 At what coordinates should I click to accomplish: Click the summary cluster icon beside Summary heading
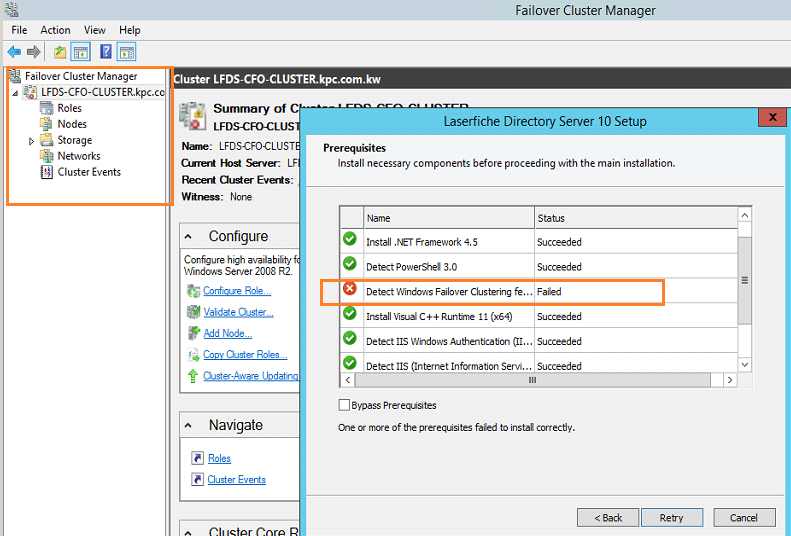[193, 115]
